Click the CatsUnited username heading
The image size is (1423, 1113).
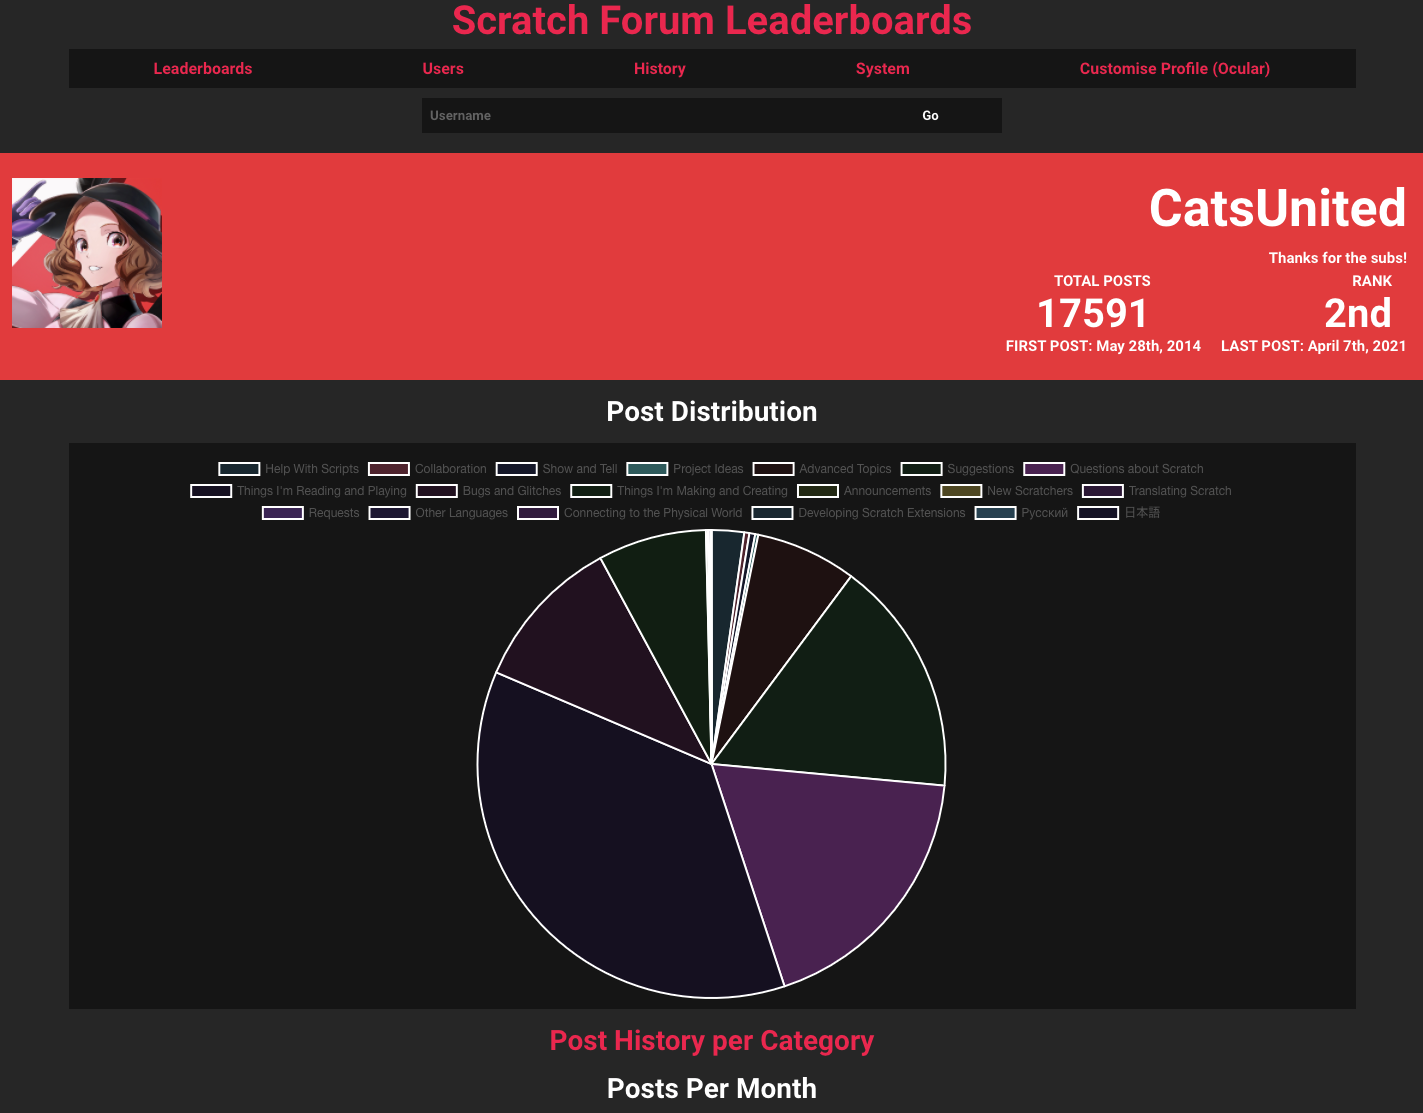1278,208
